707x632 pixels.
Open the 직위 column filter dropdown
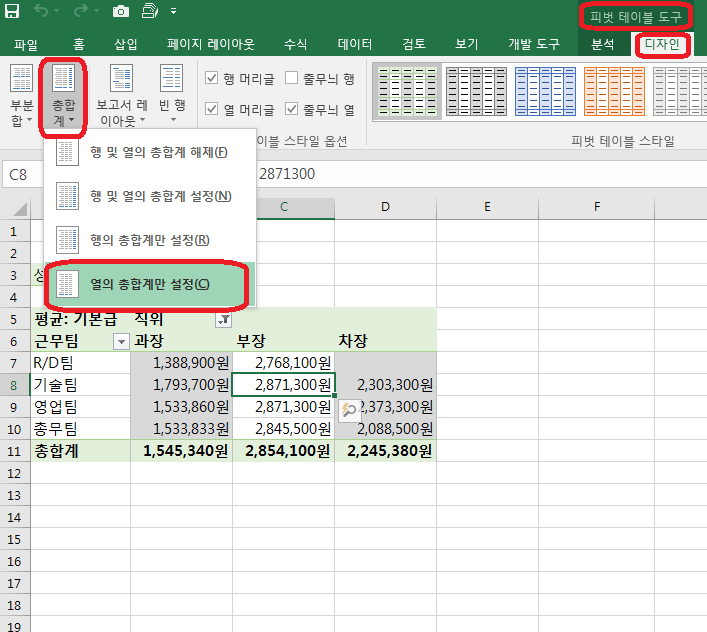(223, 319)
